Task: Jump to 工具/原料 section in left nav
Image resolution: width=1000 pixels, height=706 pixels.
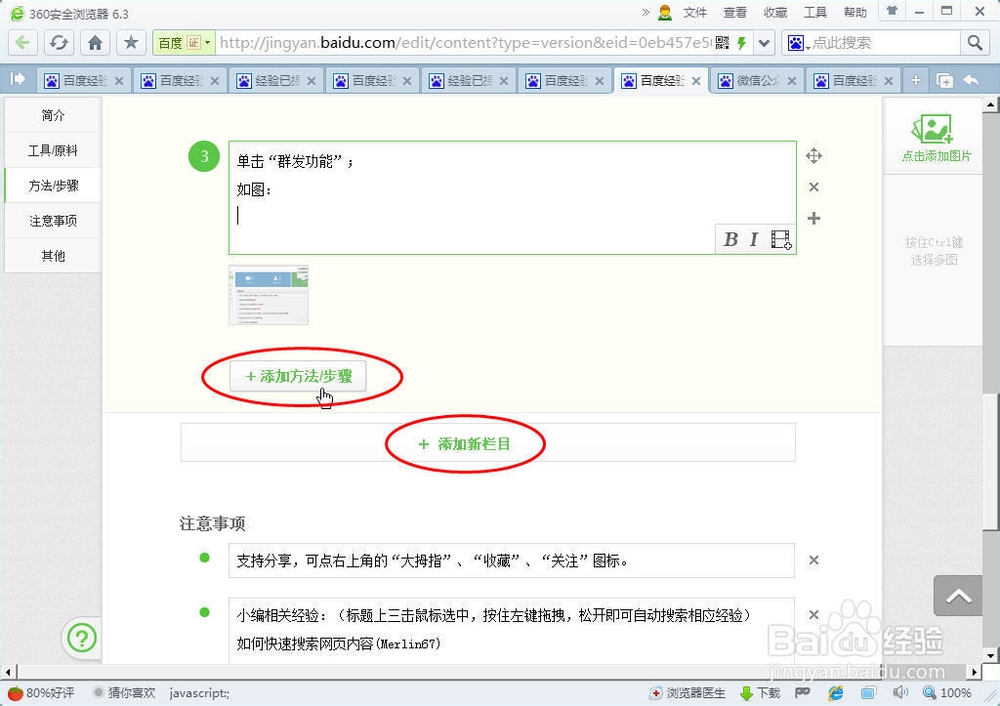Action: pos(53,151)
